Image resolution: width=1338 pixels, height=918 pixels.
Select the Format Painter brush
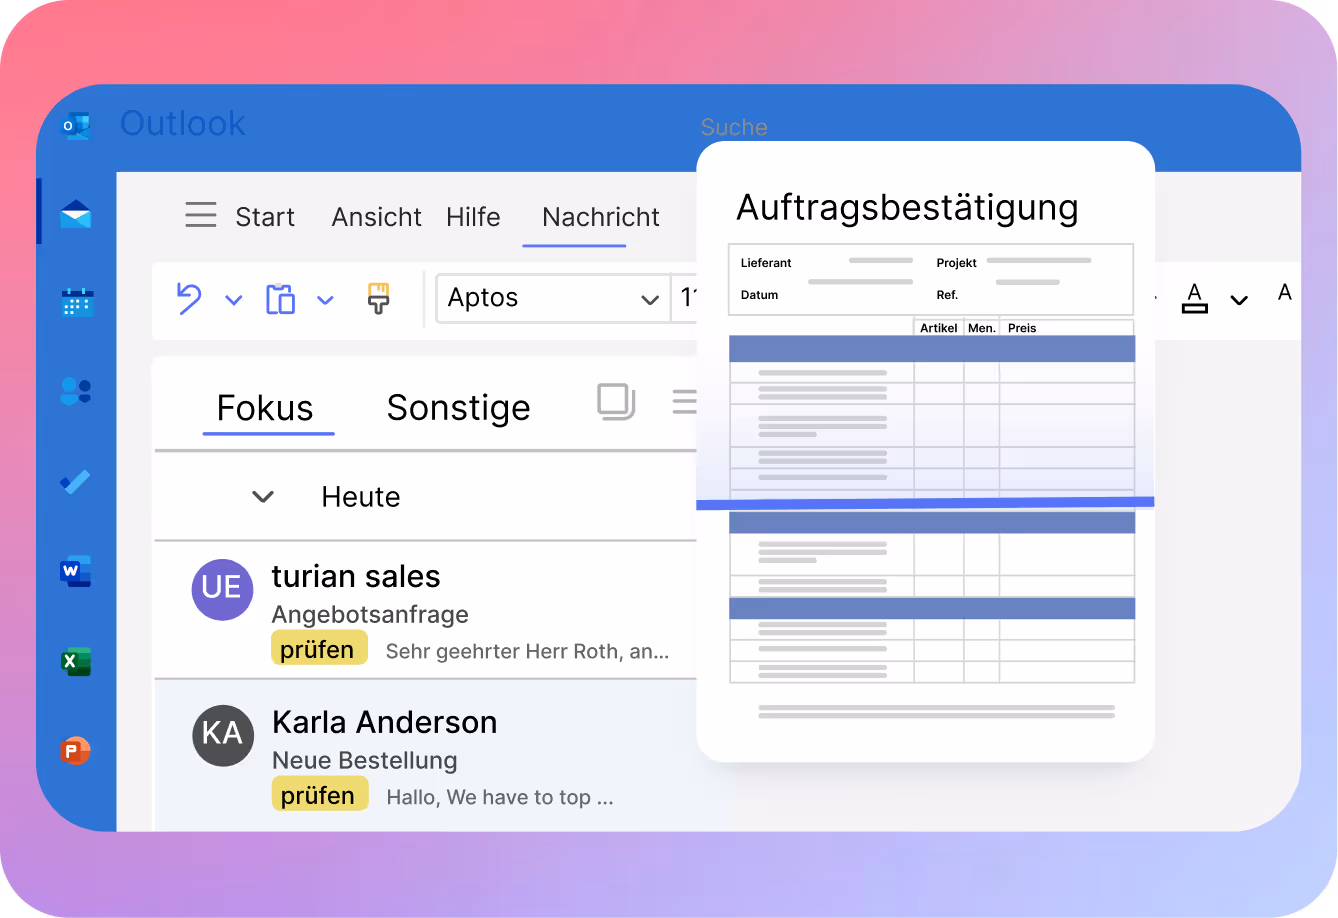click(378, 298)
